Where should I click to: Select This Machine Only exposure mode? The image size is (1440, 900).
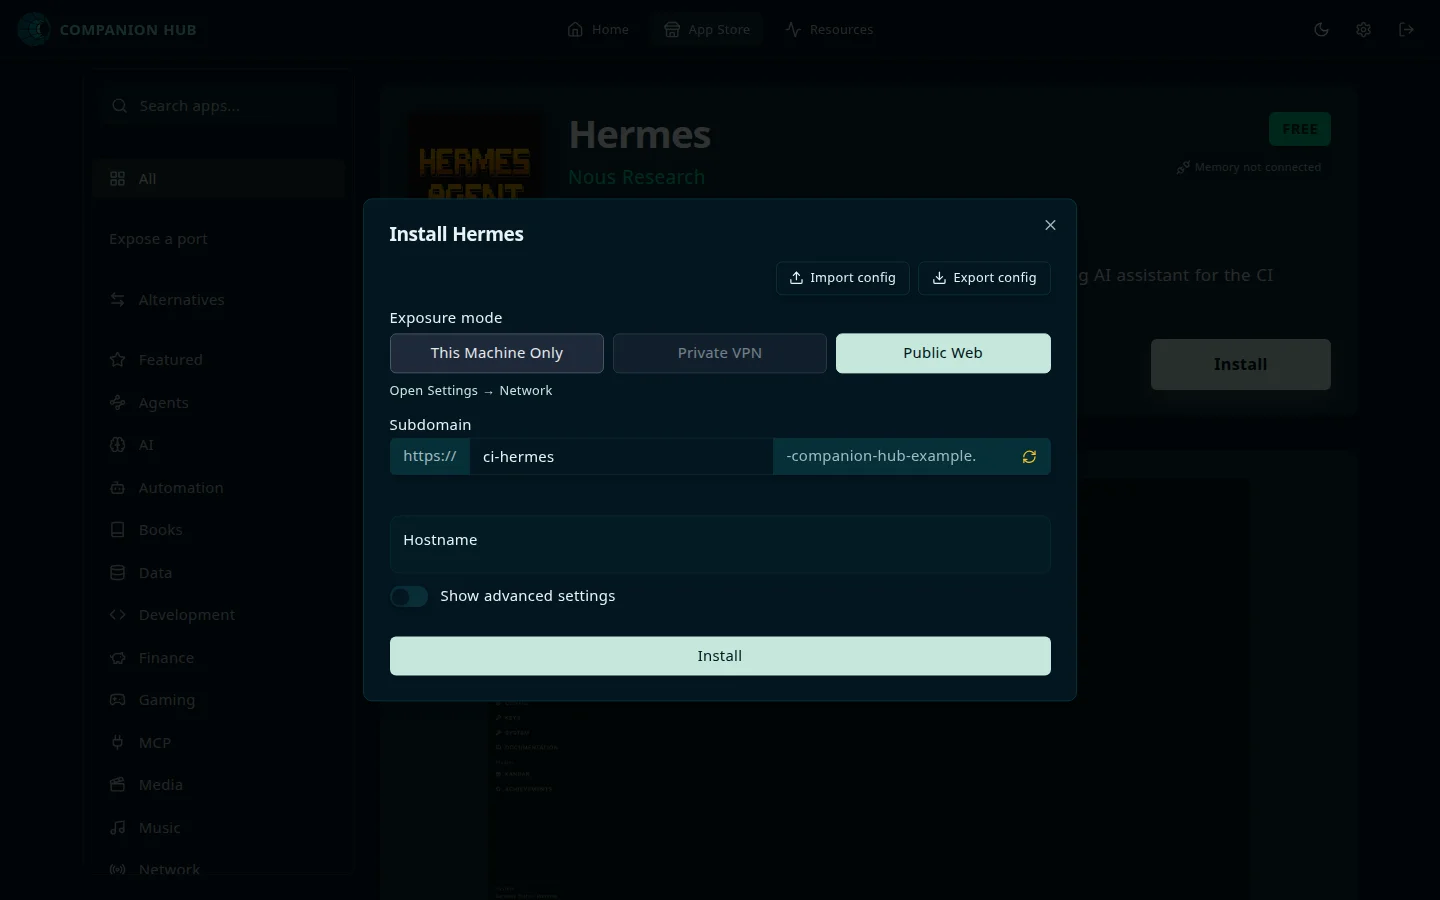[497, 353]
